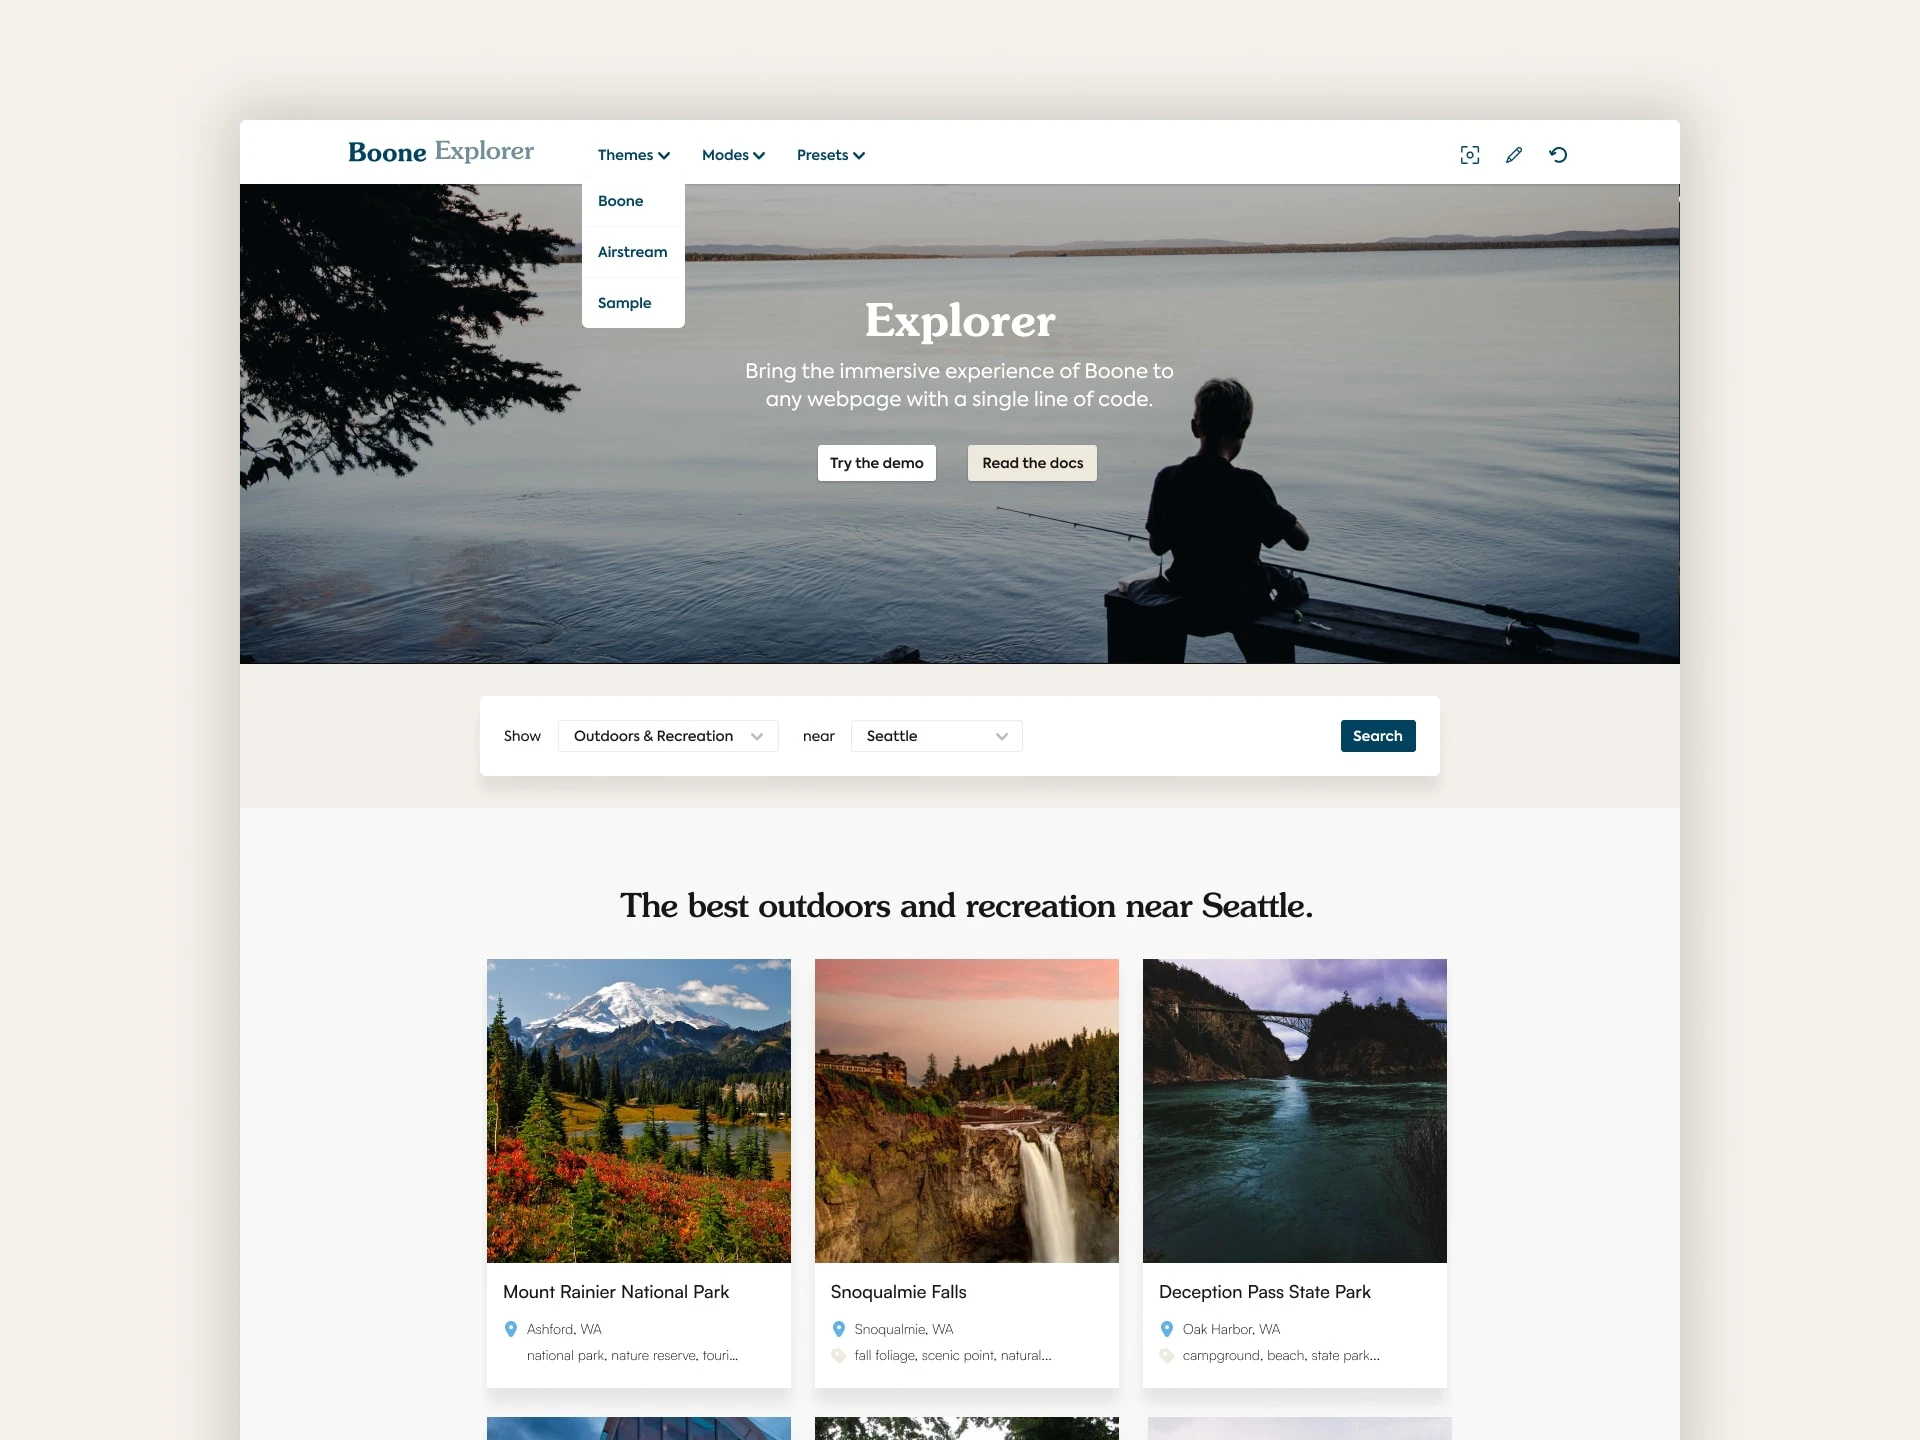
Task: Click the Boone Explorer logo/home link
Action: (x=438, y=151)
